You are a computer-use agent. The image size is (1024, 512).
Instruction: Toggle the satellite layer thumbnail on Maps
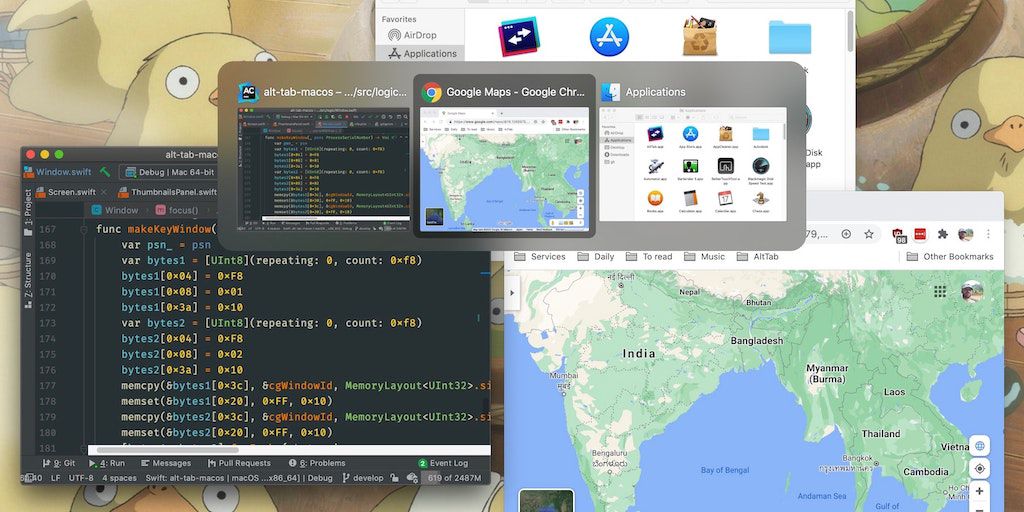(547, 501)
